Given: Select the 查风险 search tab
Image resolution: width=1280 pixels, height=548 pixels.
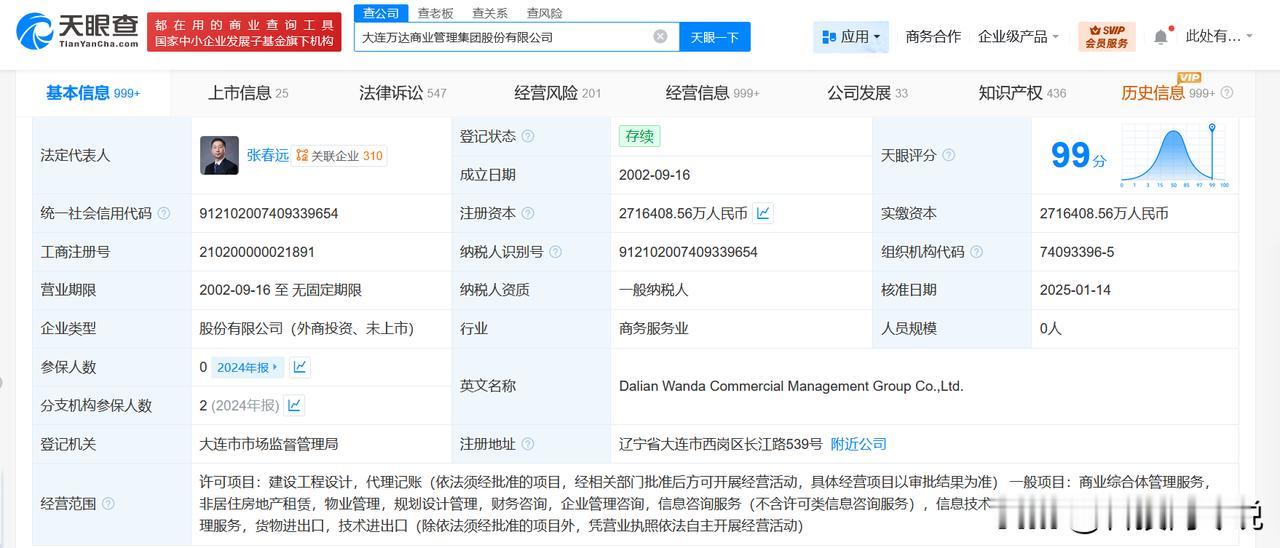Looking at the screenshot, I should click(544, 13).
